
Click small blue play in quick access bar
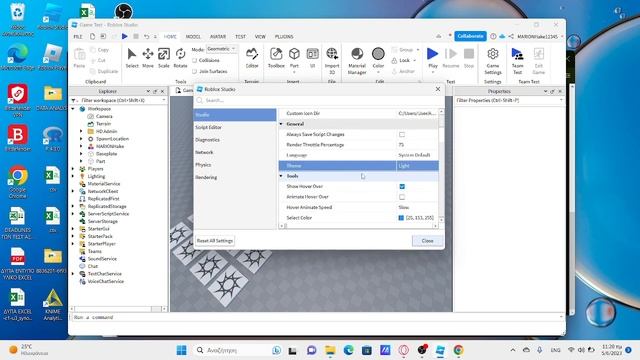[124, 36]
